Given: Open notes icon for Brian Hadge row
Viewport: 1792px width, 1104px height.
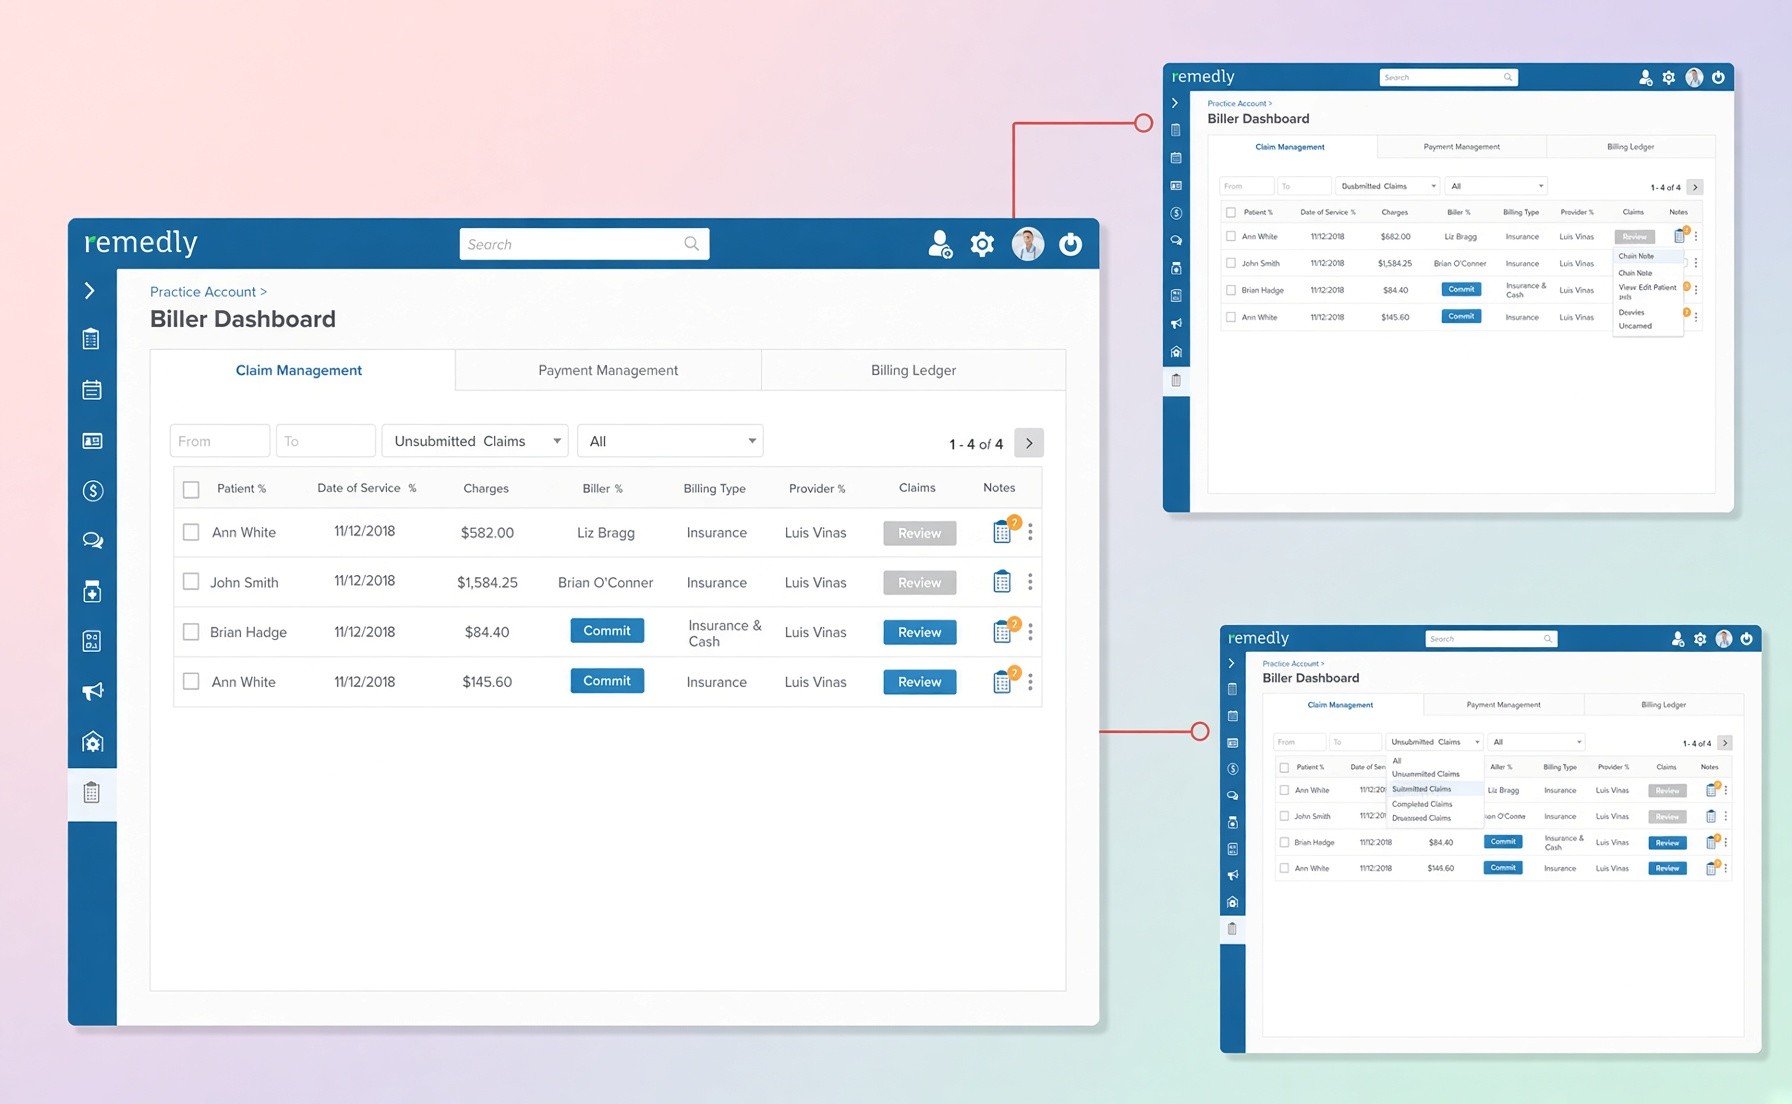Looking at the screenshot, I should (1001, 632).
